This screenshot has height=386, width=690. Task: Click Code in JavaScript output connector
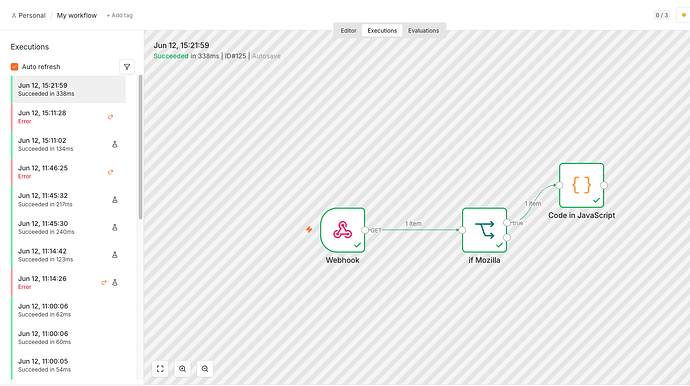click(604, 185)
